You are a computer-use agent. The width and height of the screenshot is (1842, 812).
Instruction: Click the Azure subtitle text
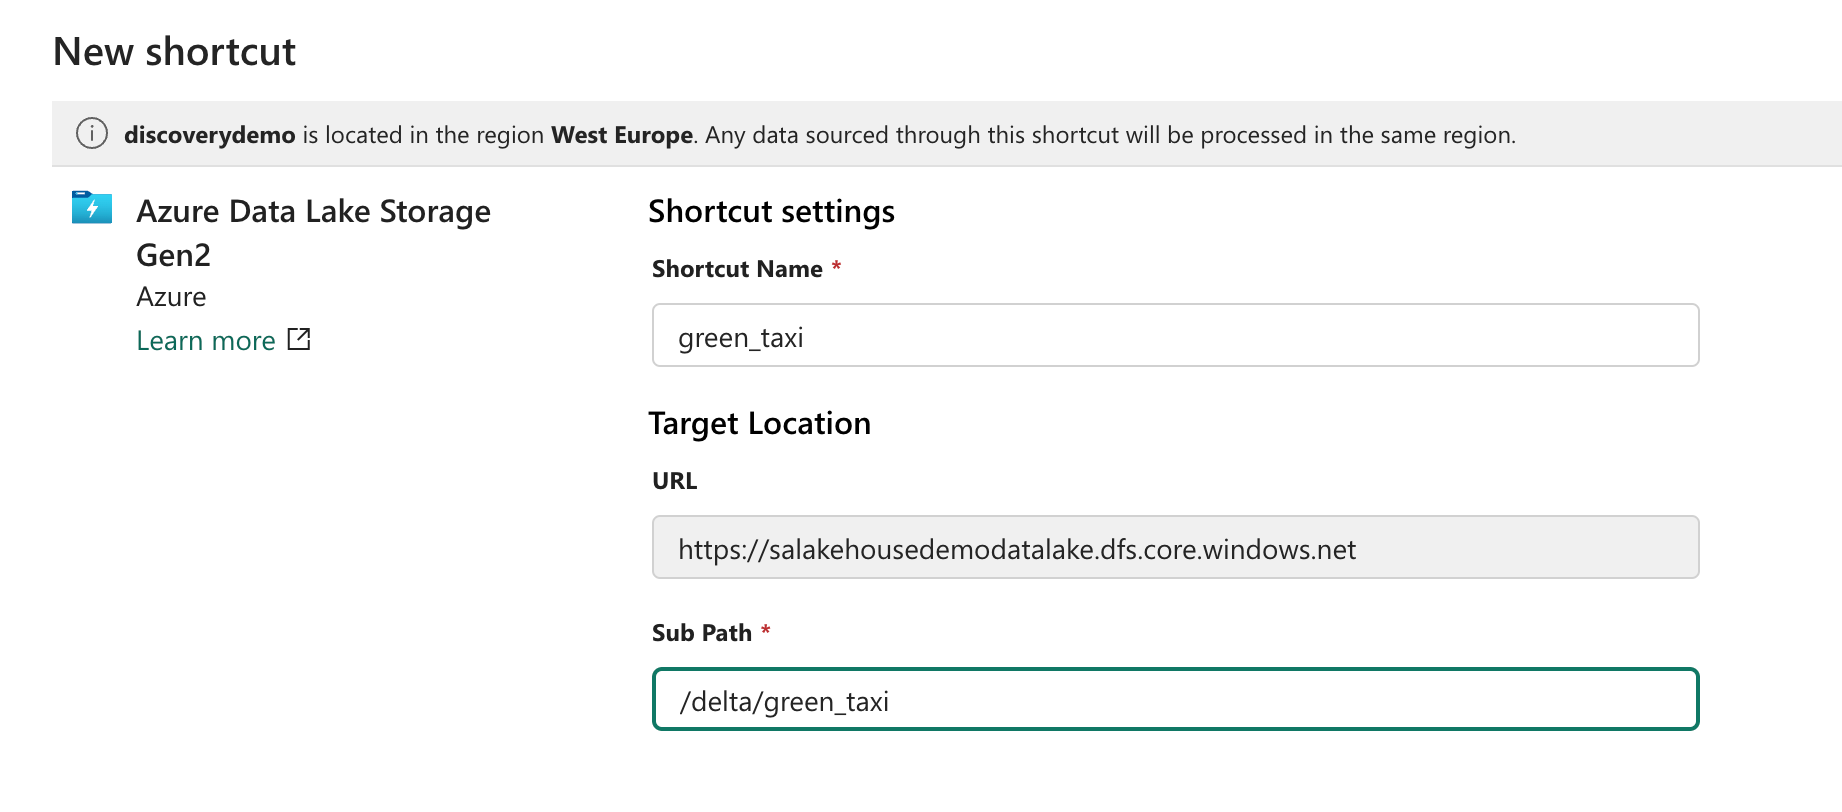pyautogui.click(x=171, y=296)
